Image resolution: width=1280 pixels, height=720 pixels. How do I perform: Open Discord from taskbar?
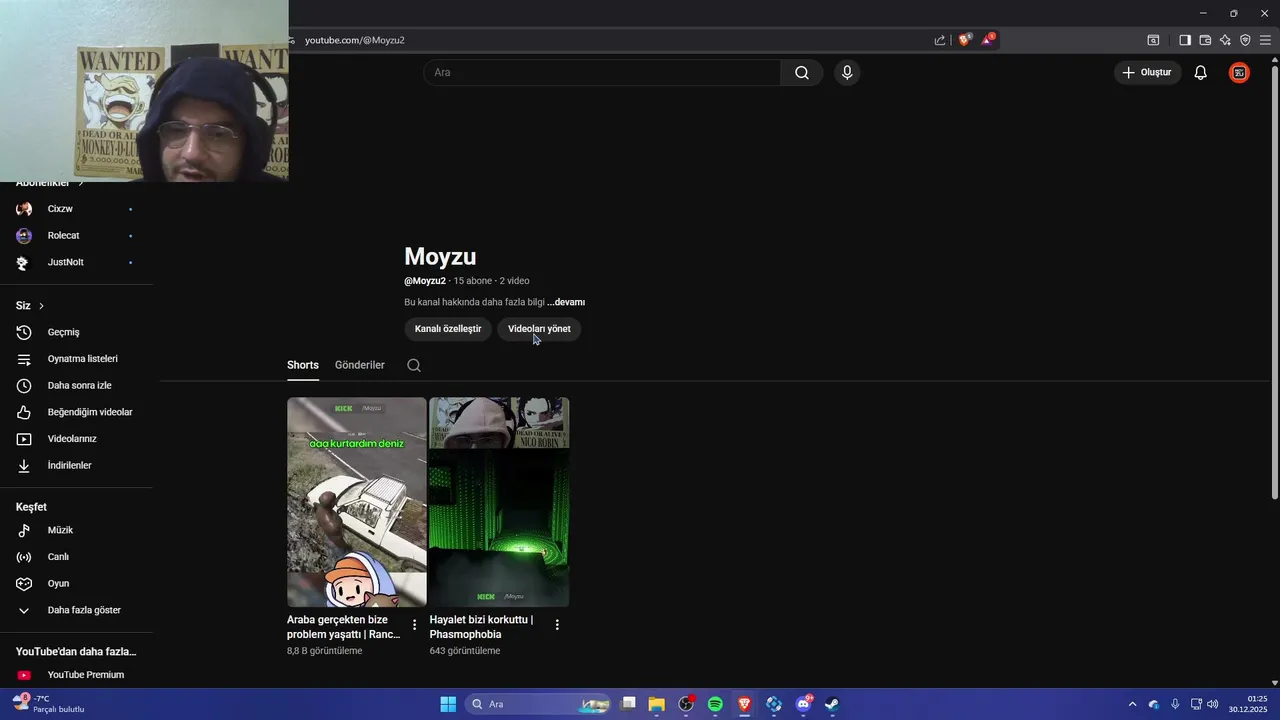(x=803, y=704)
